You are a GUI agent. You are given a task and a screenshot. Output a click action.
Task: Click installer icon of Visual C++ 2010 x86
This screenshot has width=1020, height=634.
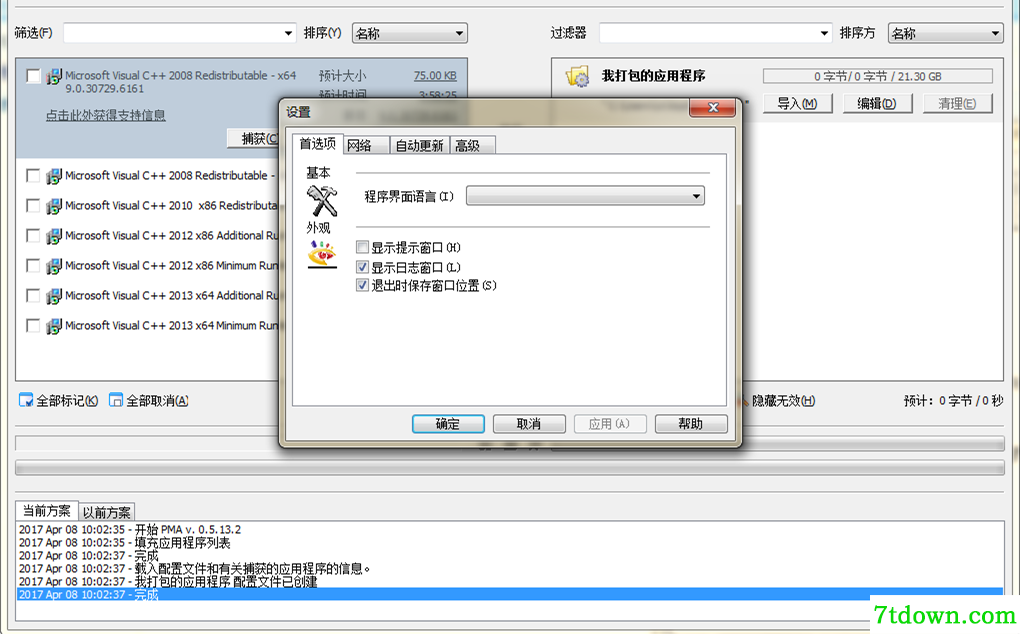tap(54, 206)
